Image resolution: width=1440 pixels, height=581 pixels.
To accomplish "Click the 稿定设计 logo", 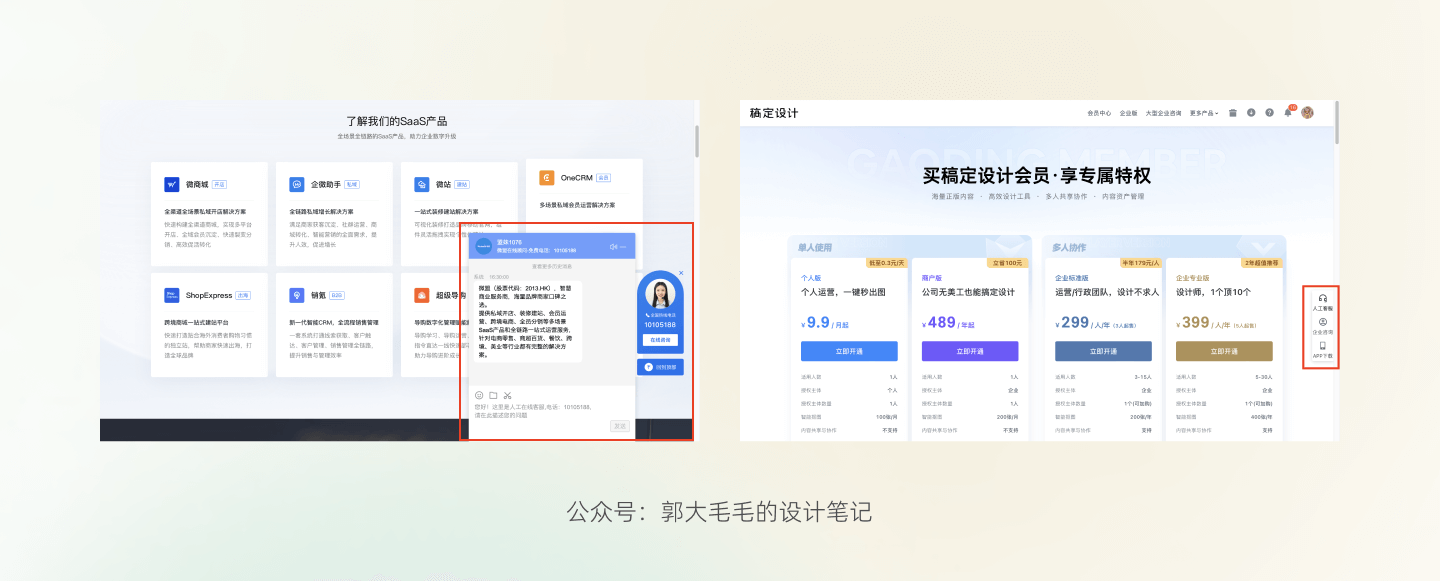I will click(x=774, y=113).
